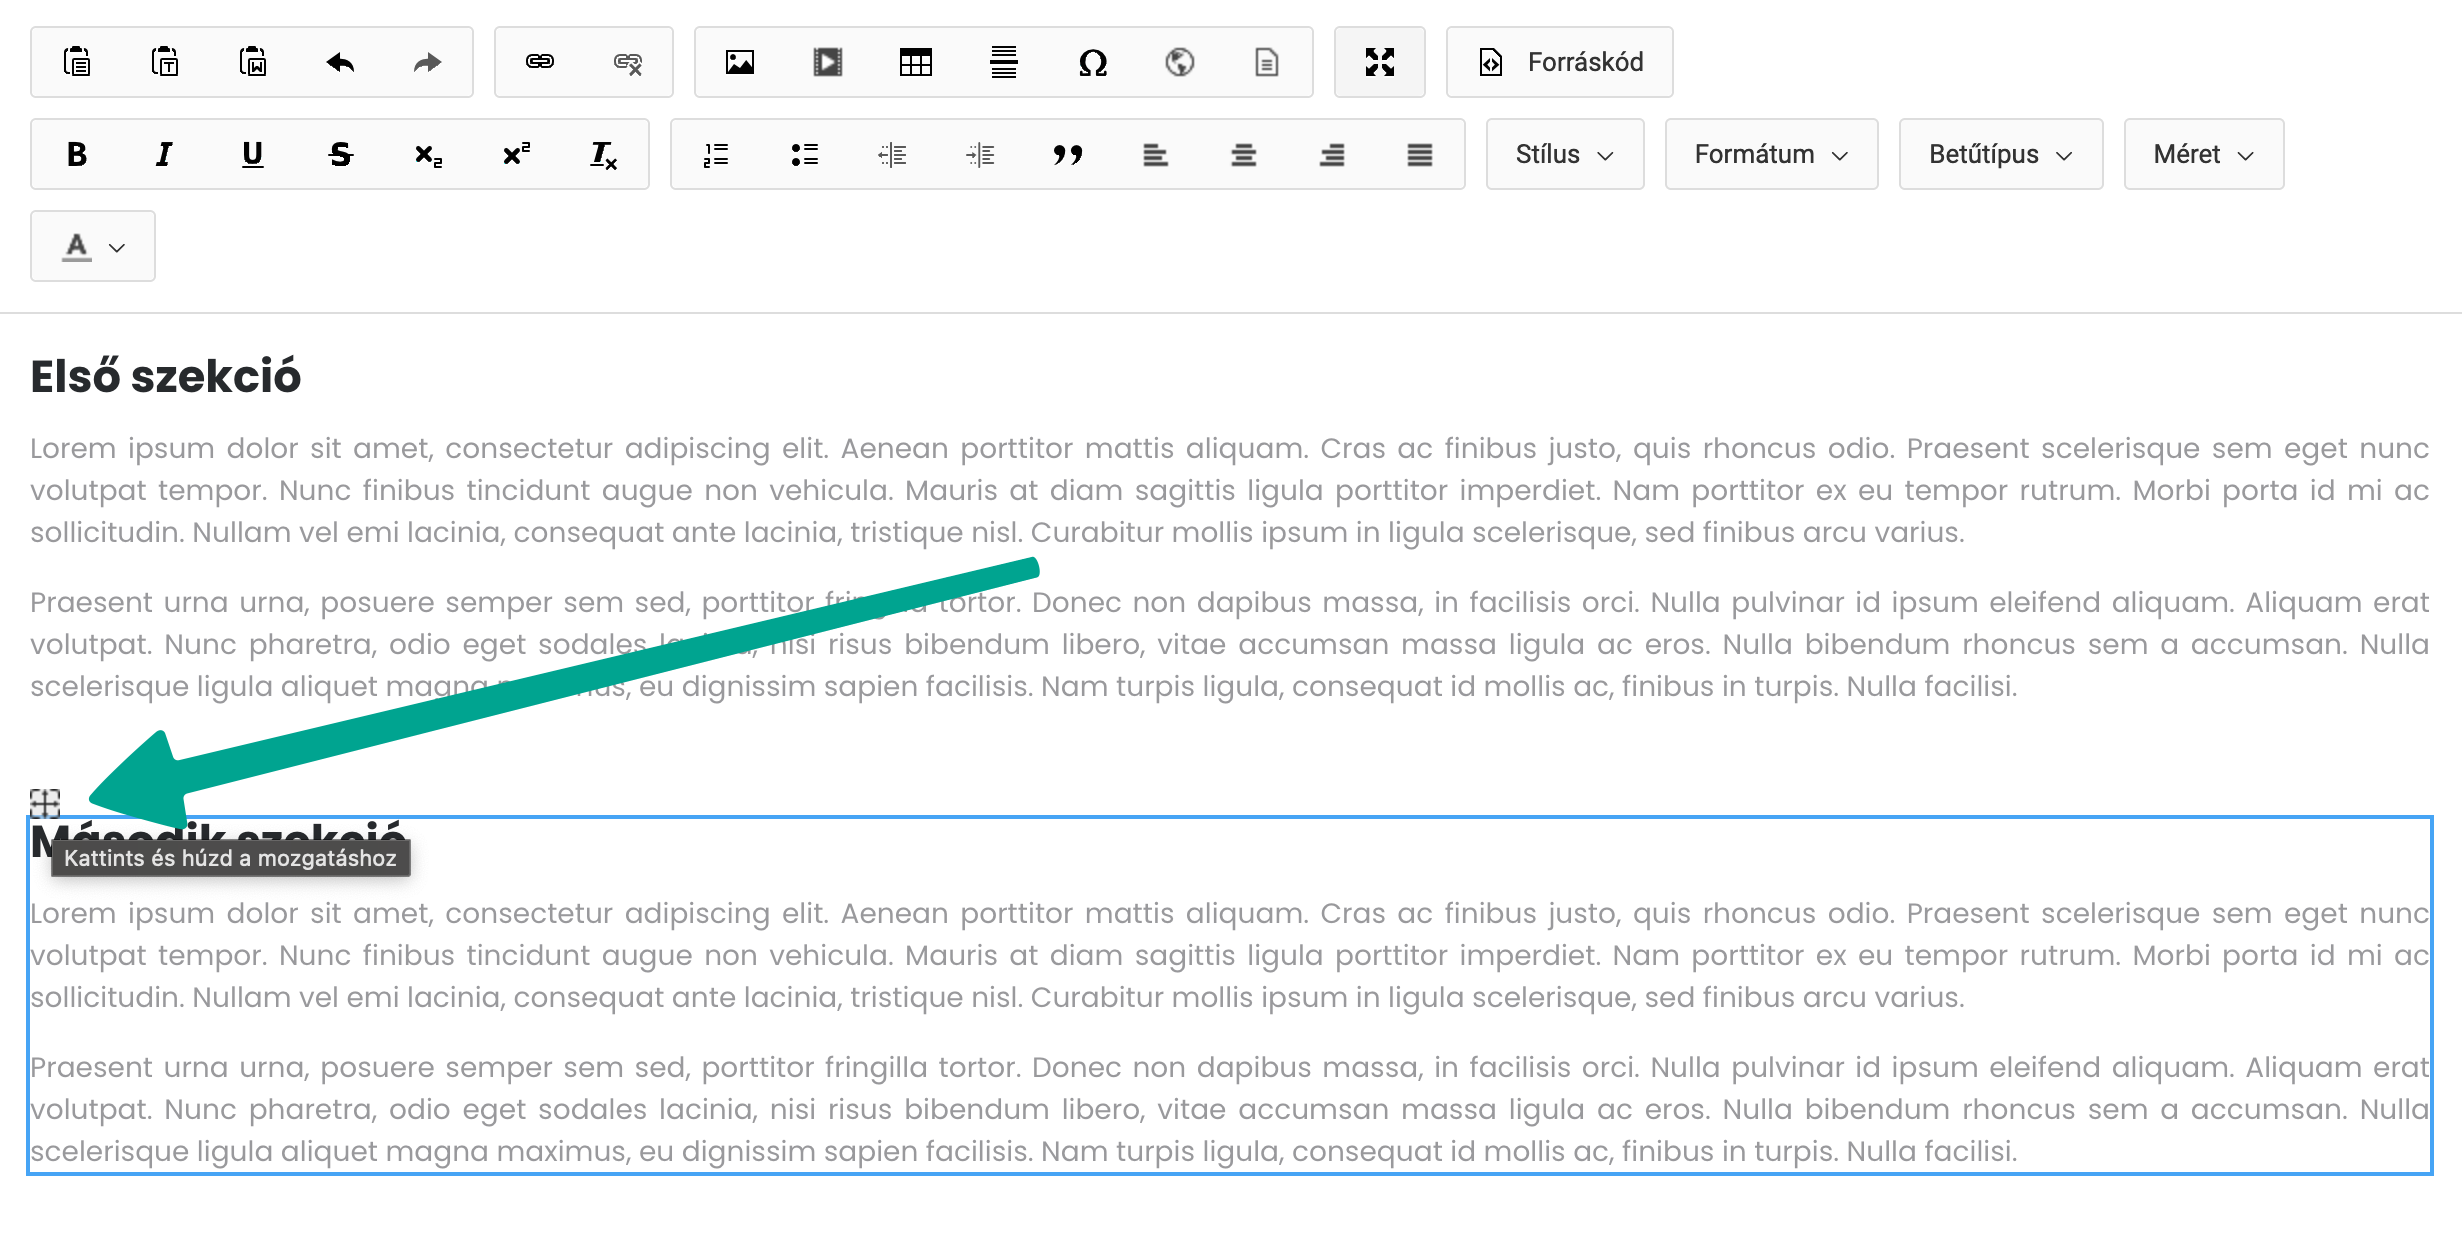Maximize the editor
Screen dimensions: 2462x1254
pos(1380,62)
